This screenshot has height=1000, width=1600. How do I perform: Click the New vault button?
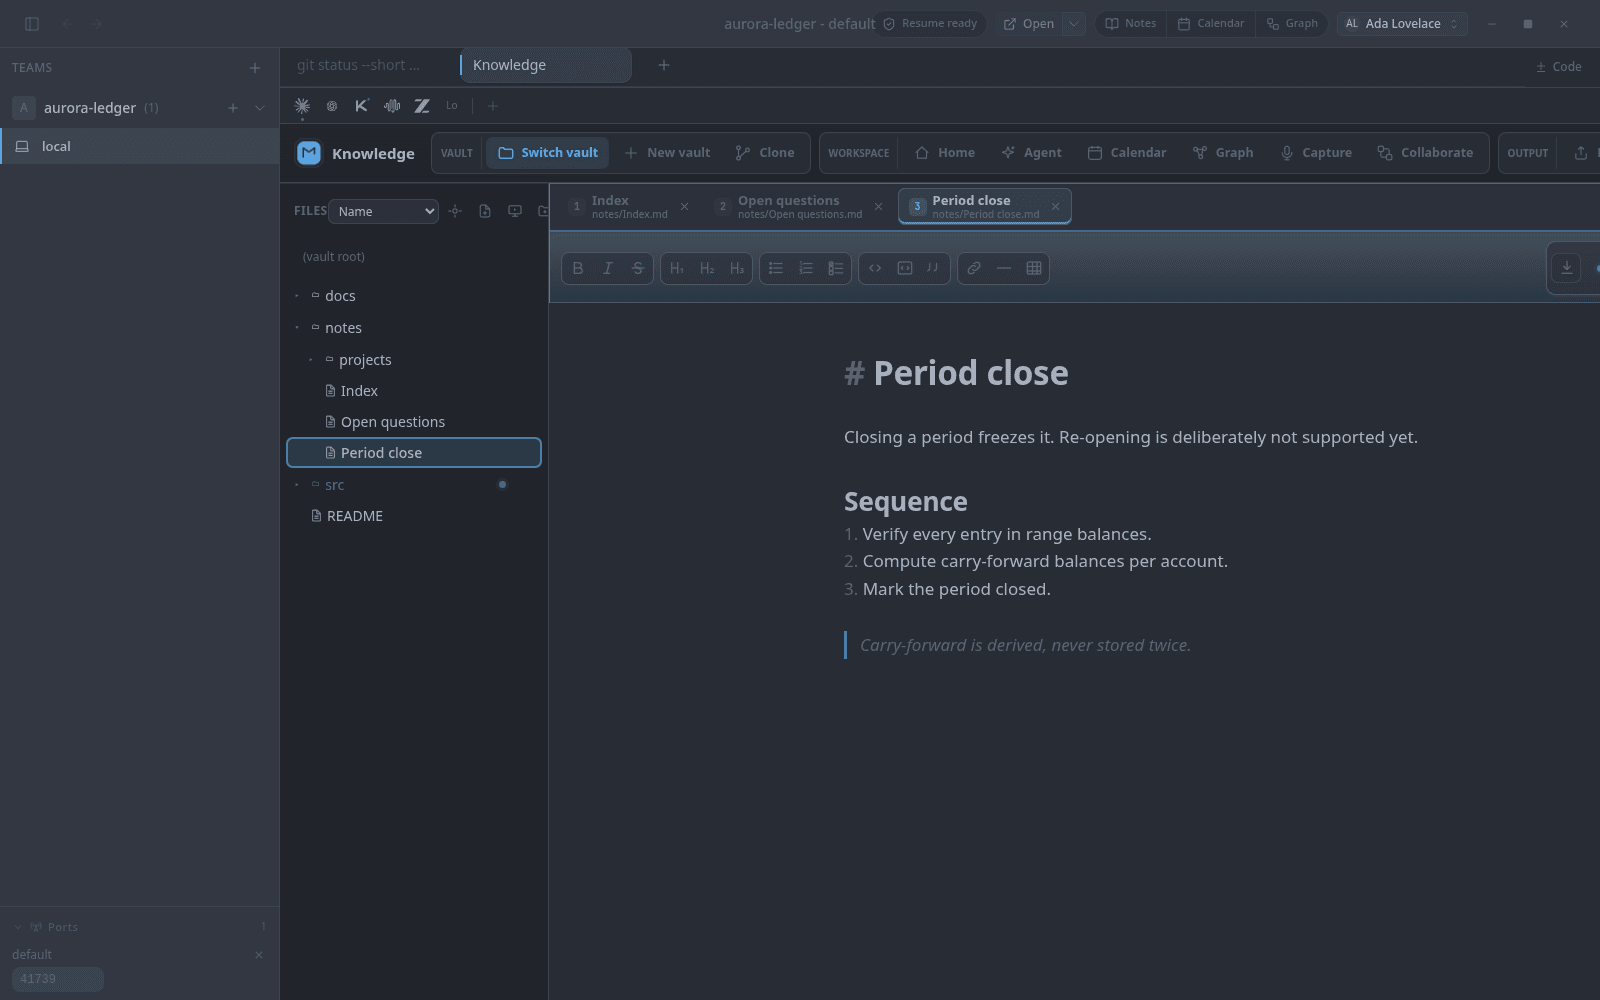pos(667,153)
